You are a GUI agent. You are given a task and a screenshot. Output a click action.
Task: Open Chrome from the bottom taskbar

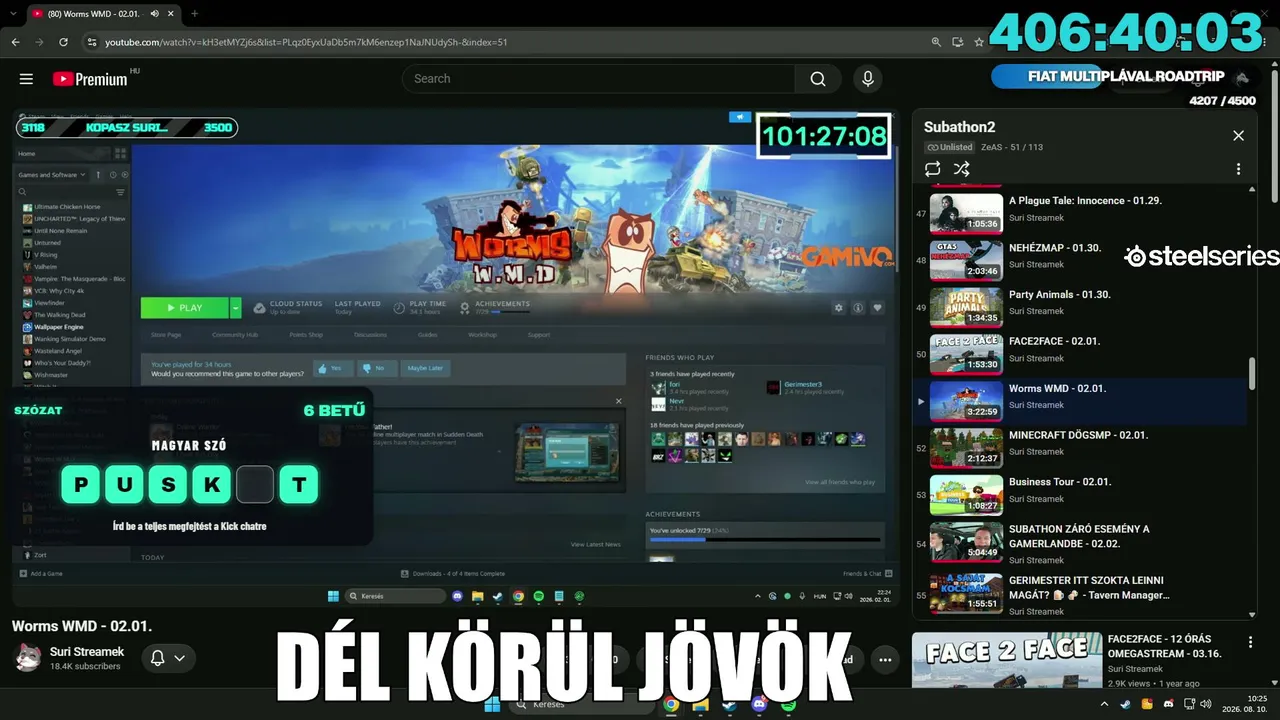671,704
